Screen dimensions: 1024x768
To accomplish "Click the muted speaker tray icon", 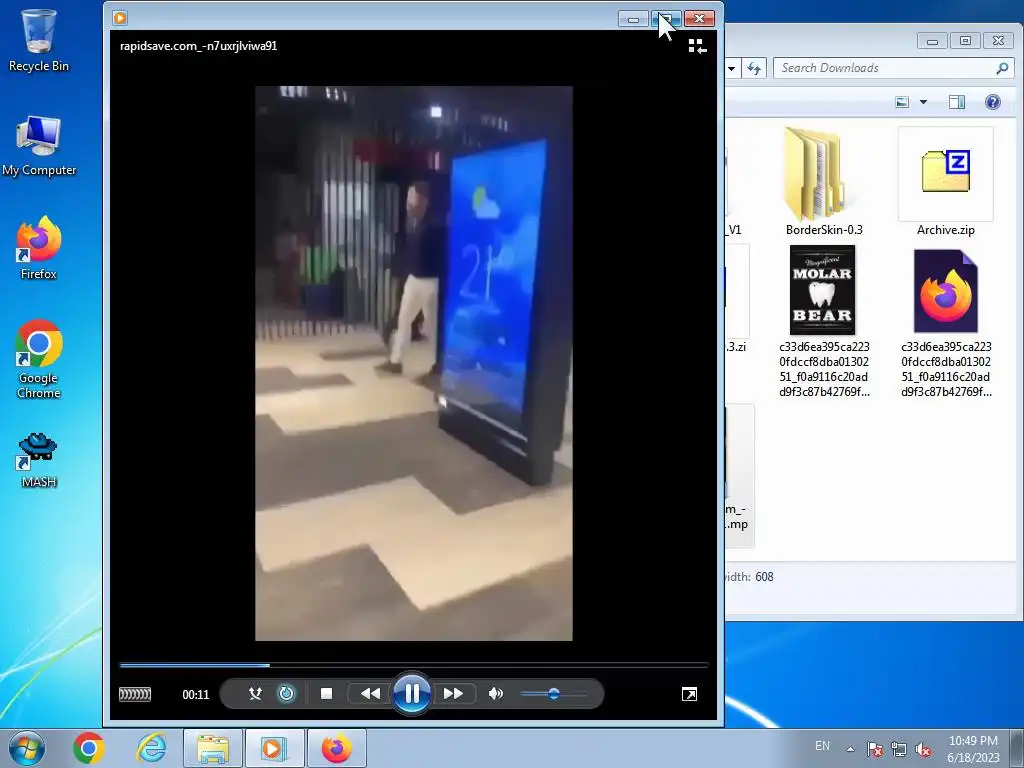I will pyautogui.click(x=923, y=749).
